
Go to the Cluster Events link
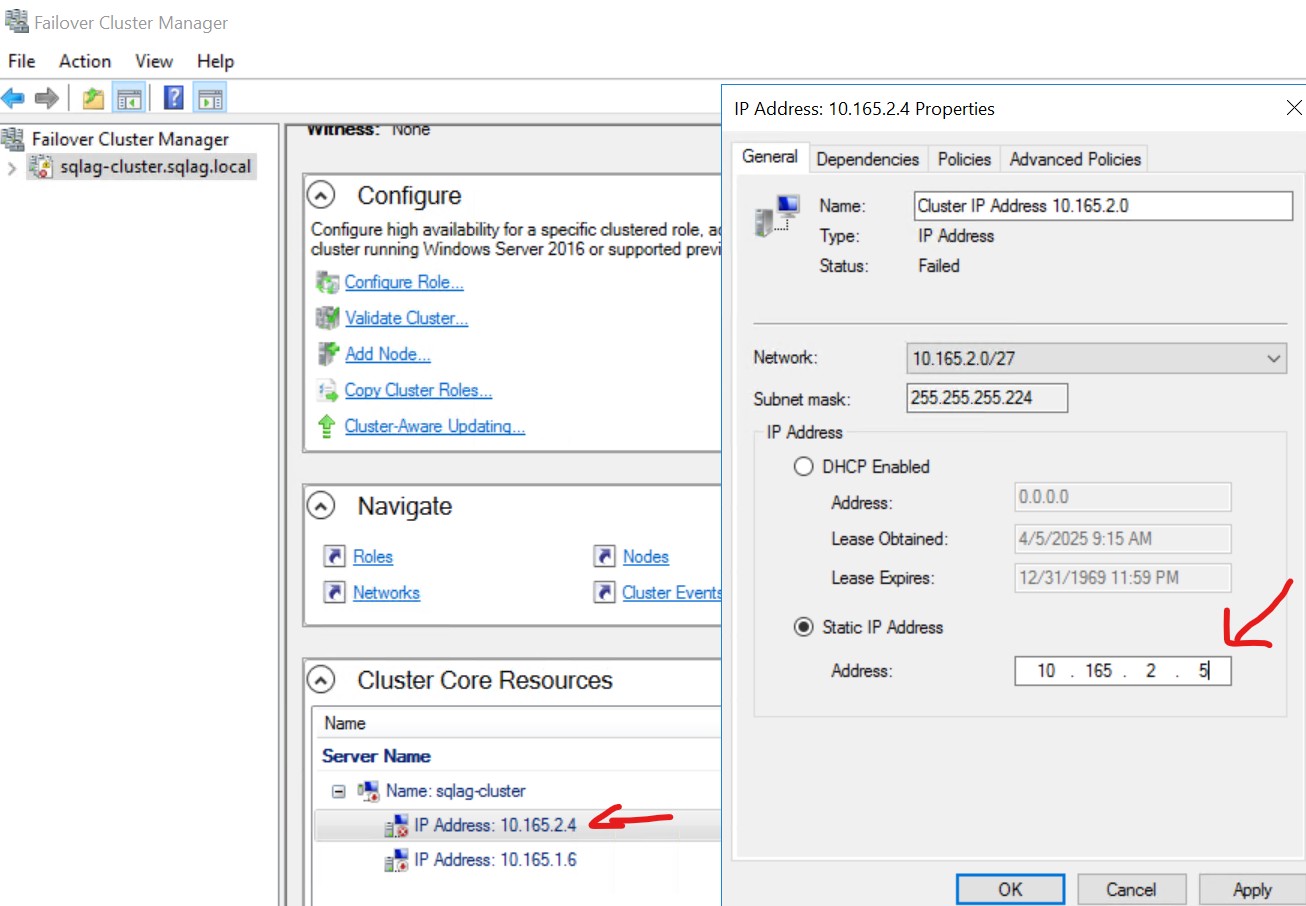672,592
